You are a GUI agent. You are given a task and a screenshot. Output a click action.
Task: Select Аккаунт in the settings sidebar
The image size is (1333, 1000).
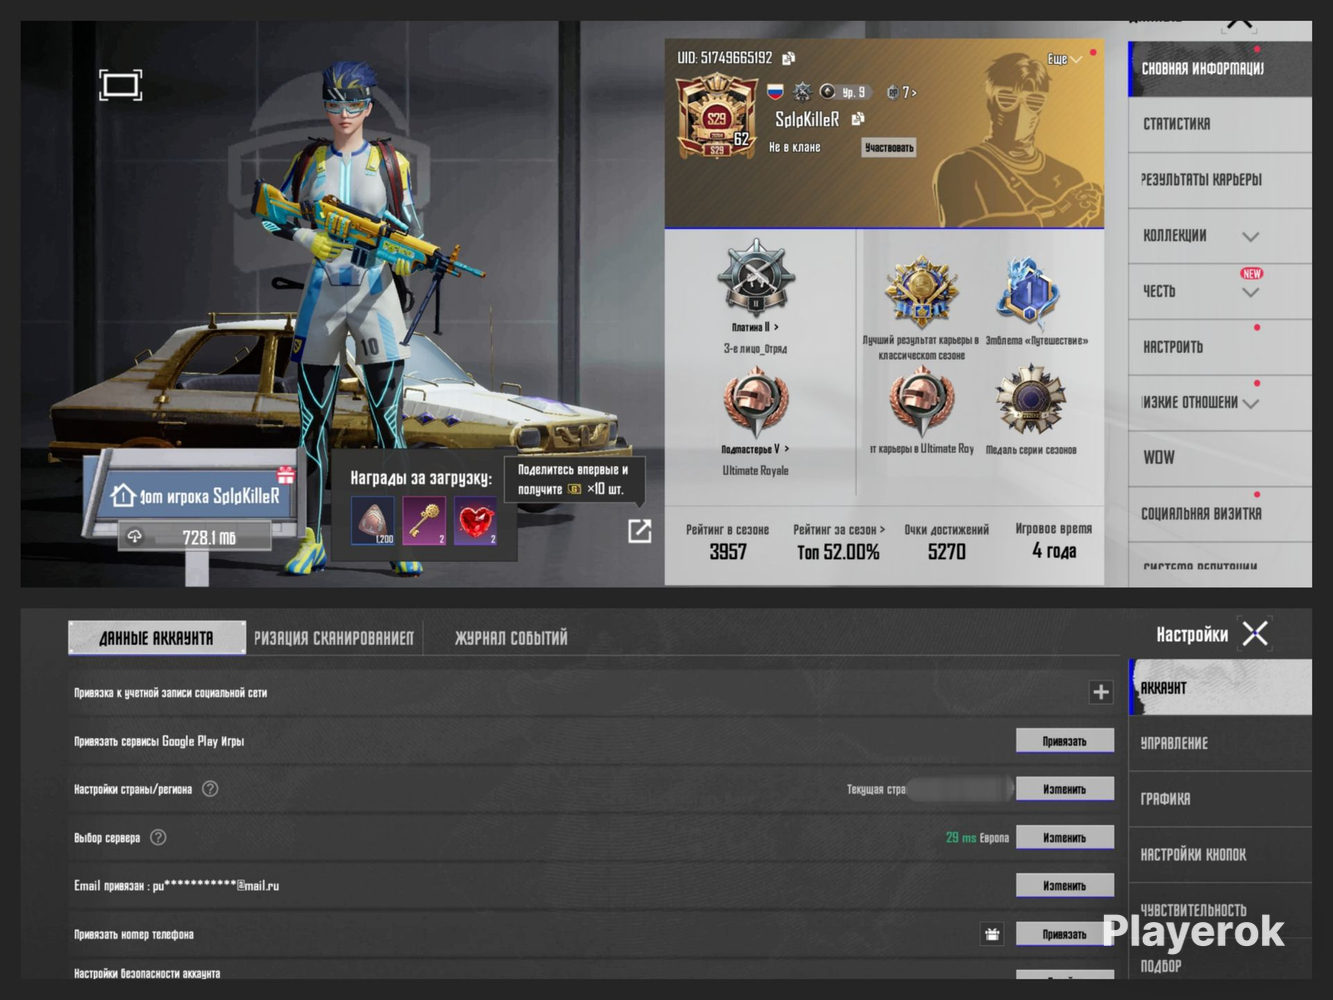pos(1220,688)
